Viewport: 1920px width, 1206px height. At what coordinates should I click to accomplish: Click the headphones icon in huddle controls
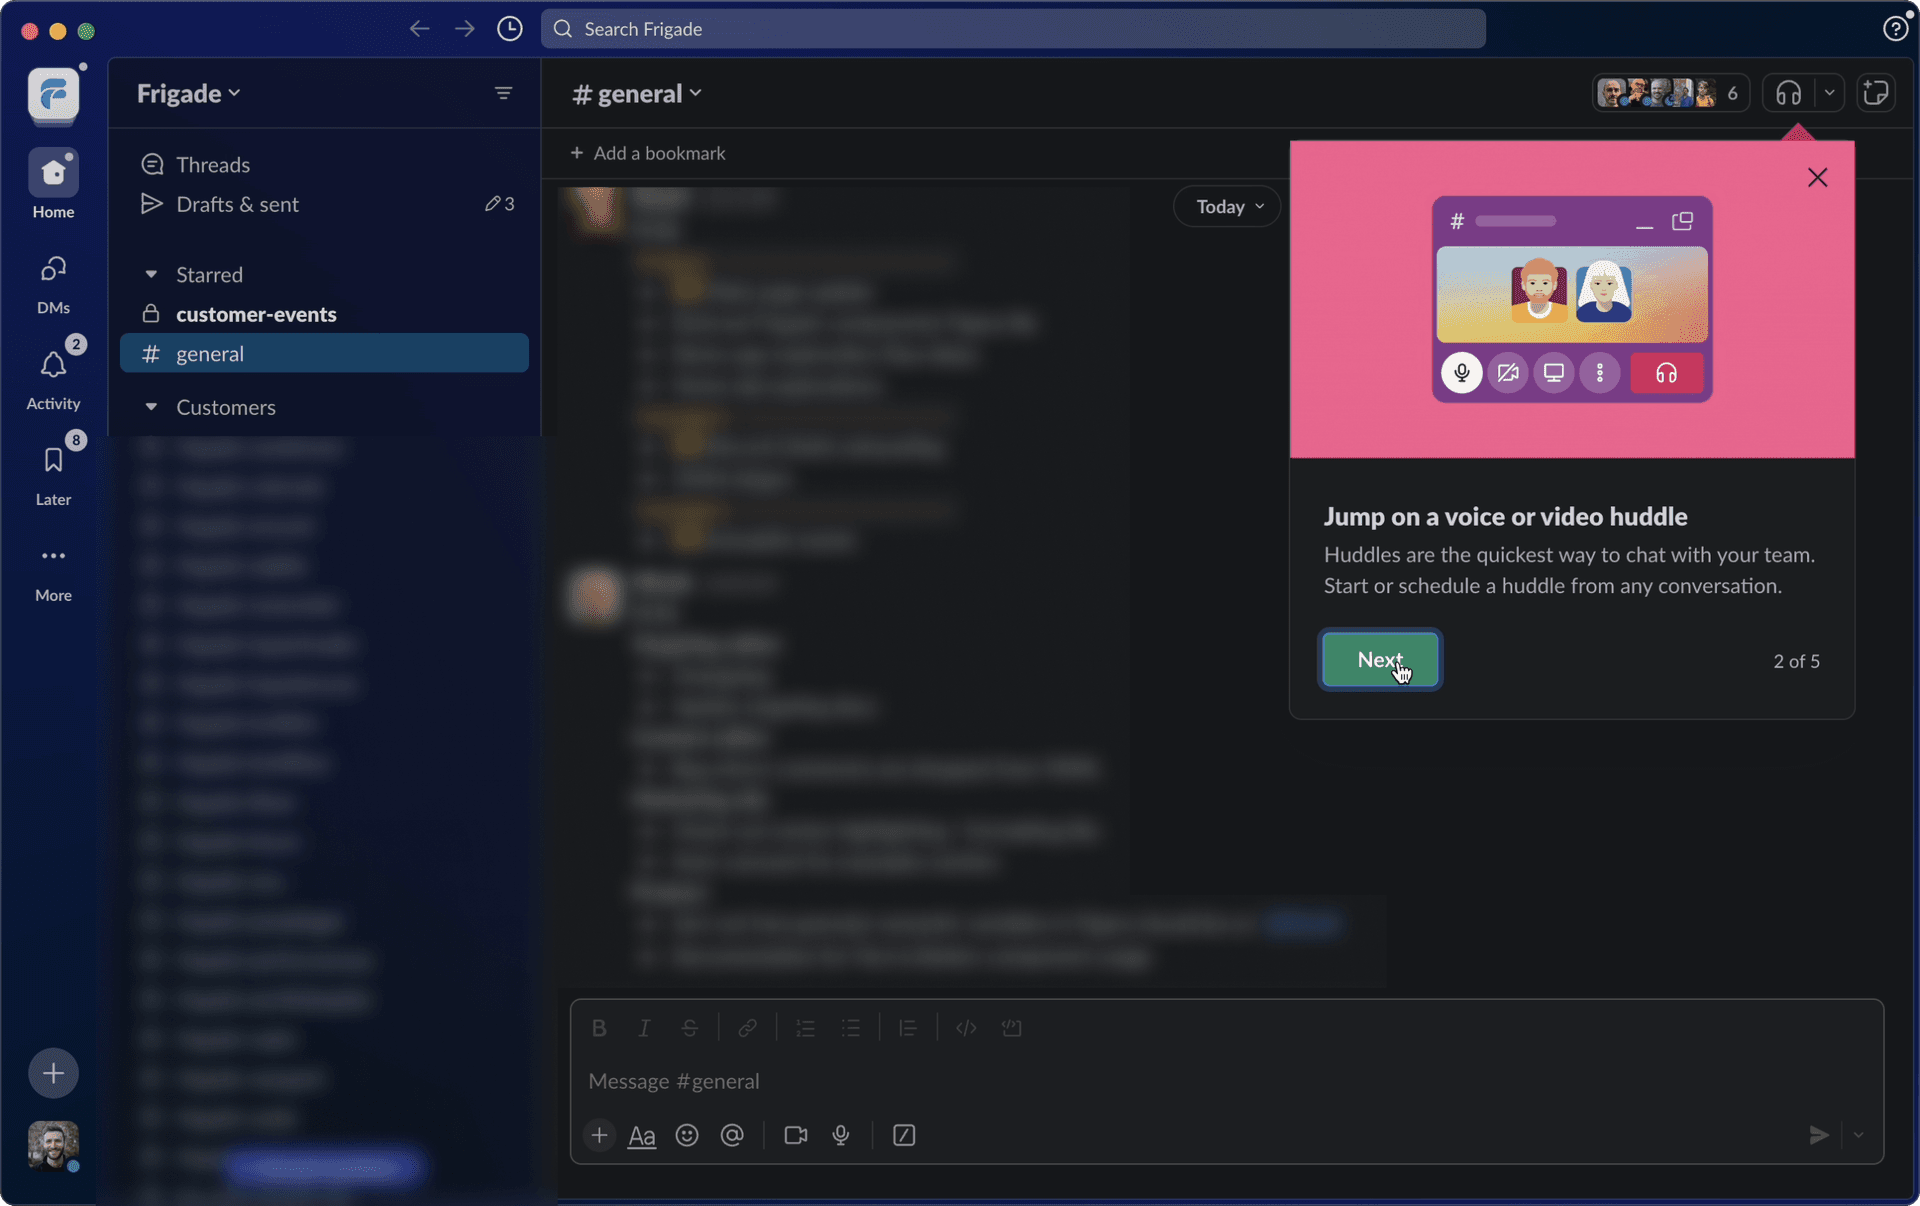pyautogui.click(x=1667, y=372)
